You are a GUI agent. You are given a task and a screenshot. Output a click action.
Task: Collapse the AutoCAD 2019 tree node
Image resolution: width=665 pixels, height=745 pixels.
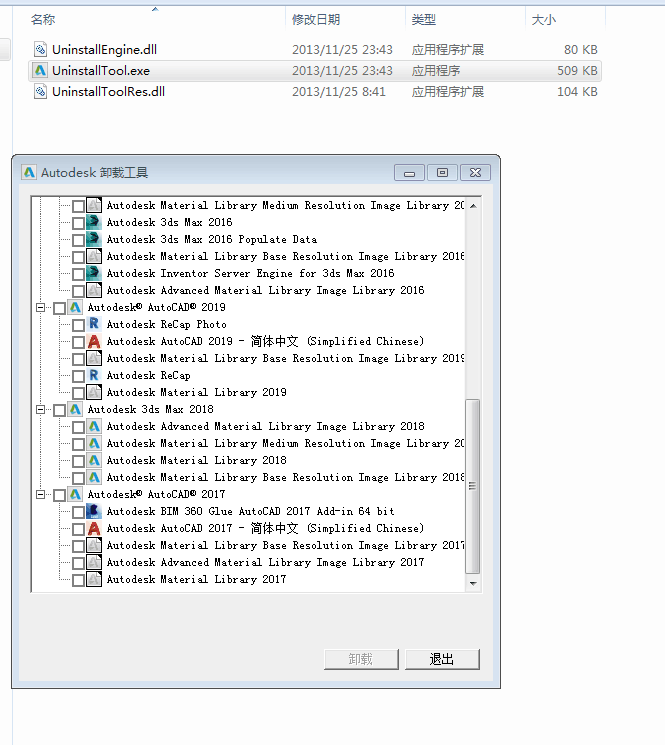tap(41, 307)
